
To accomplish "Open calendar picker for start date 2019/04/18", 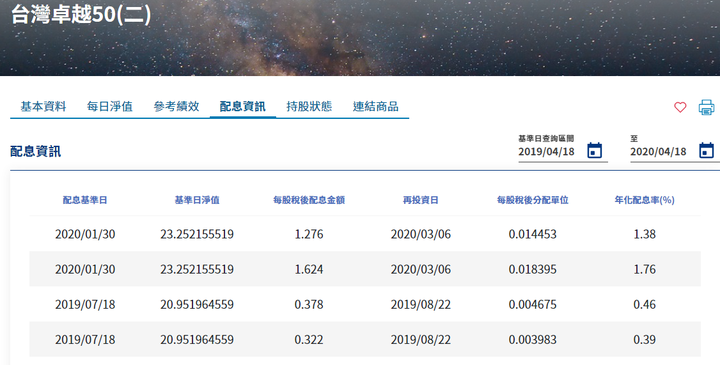I will (x=595, y=151).
